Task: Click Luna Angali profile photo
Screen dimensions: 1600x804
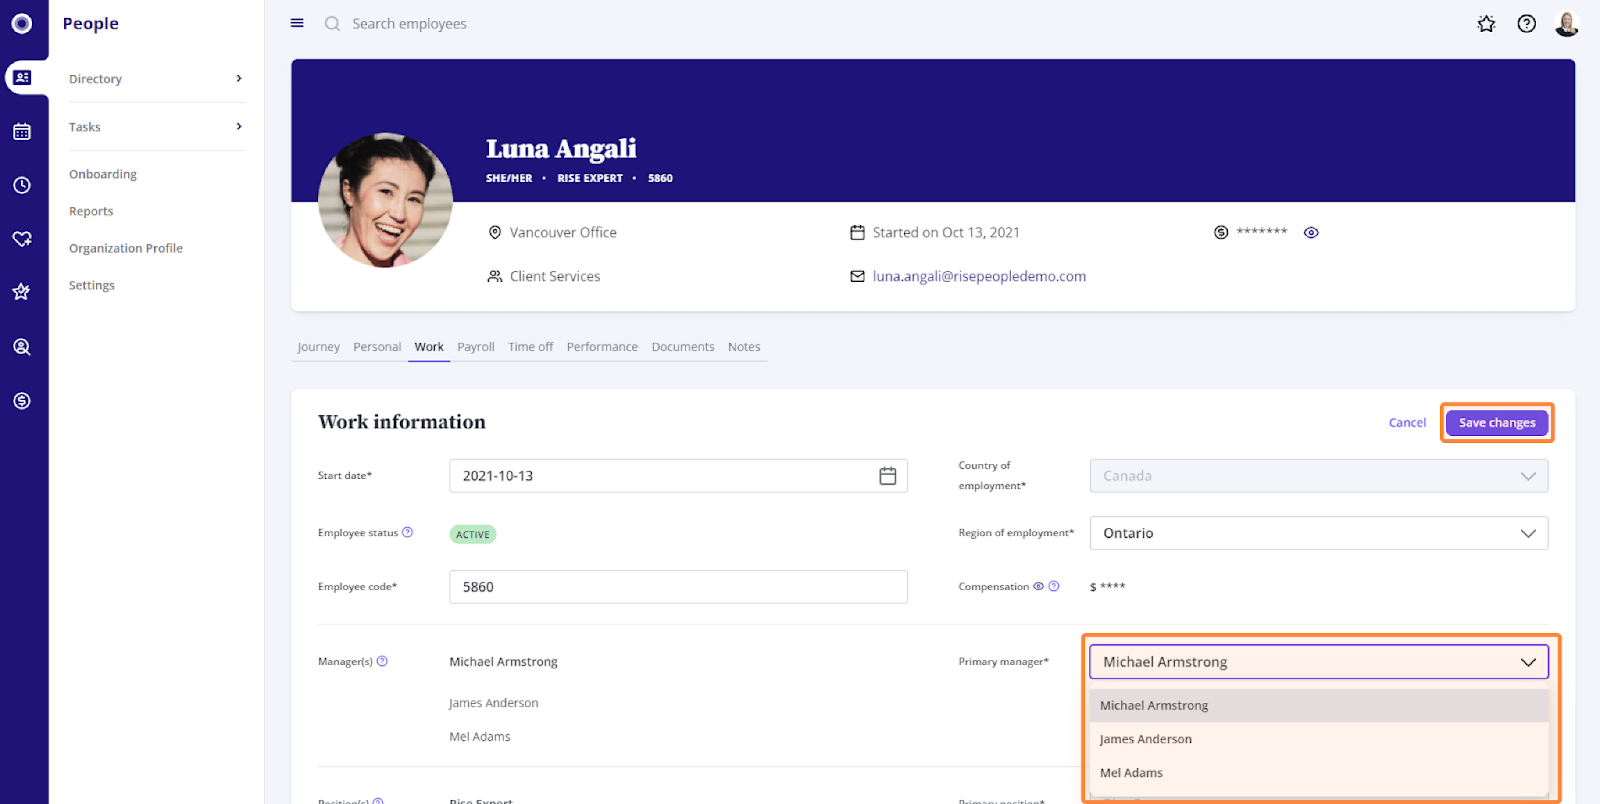Action: pyautogui.click(x=385, y=200)
